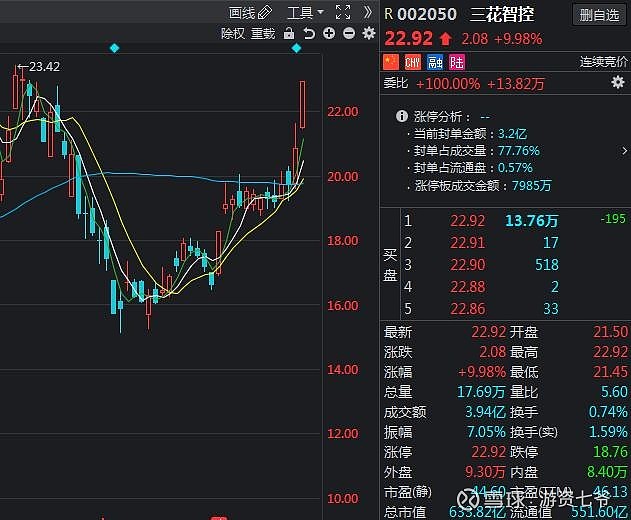The height and width of the screenshot is (520, 631).
Task: Click 委比 +100.00% value
Action: coord(447,84)
